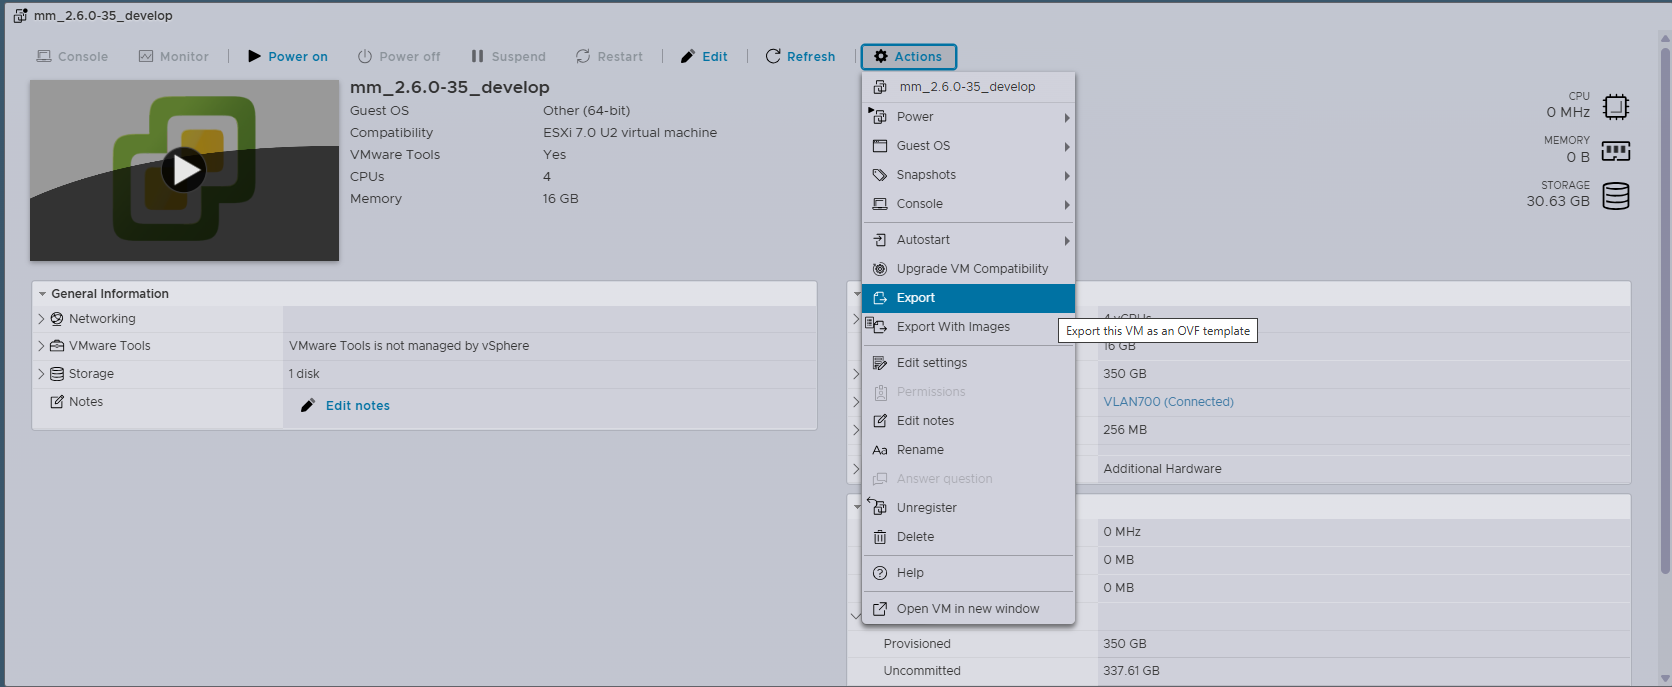Select Unregister menu entry
Viewport: 1672px width, 687px height.
[x=968, y=508]
